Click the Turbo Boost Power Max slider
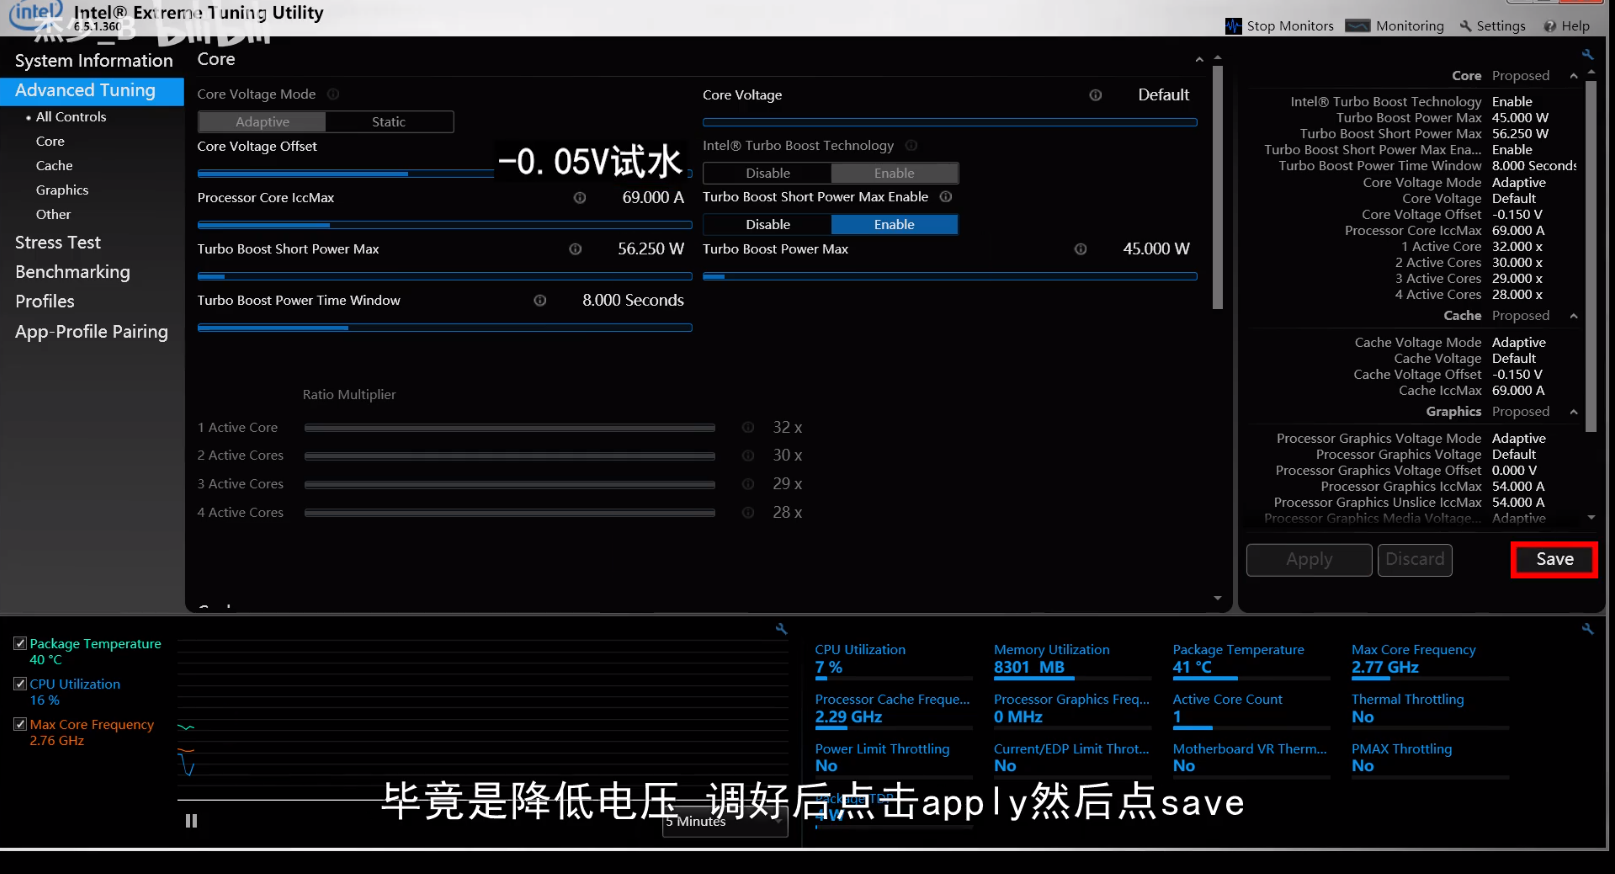The height and width of the screenshot is (874, 1615). click(x=950, y=276)
